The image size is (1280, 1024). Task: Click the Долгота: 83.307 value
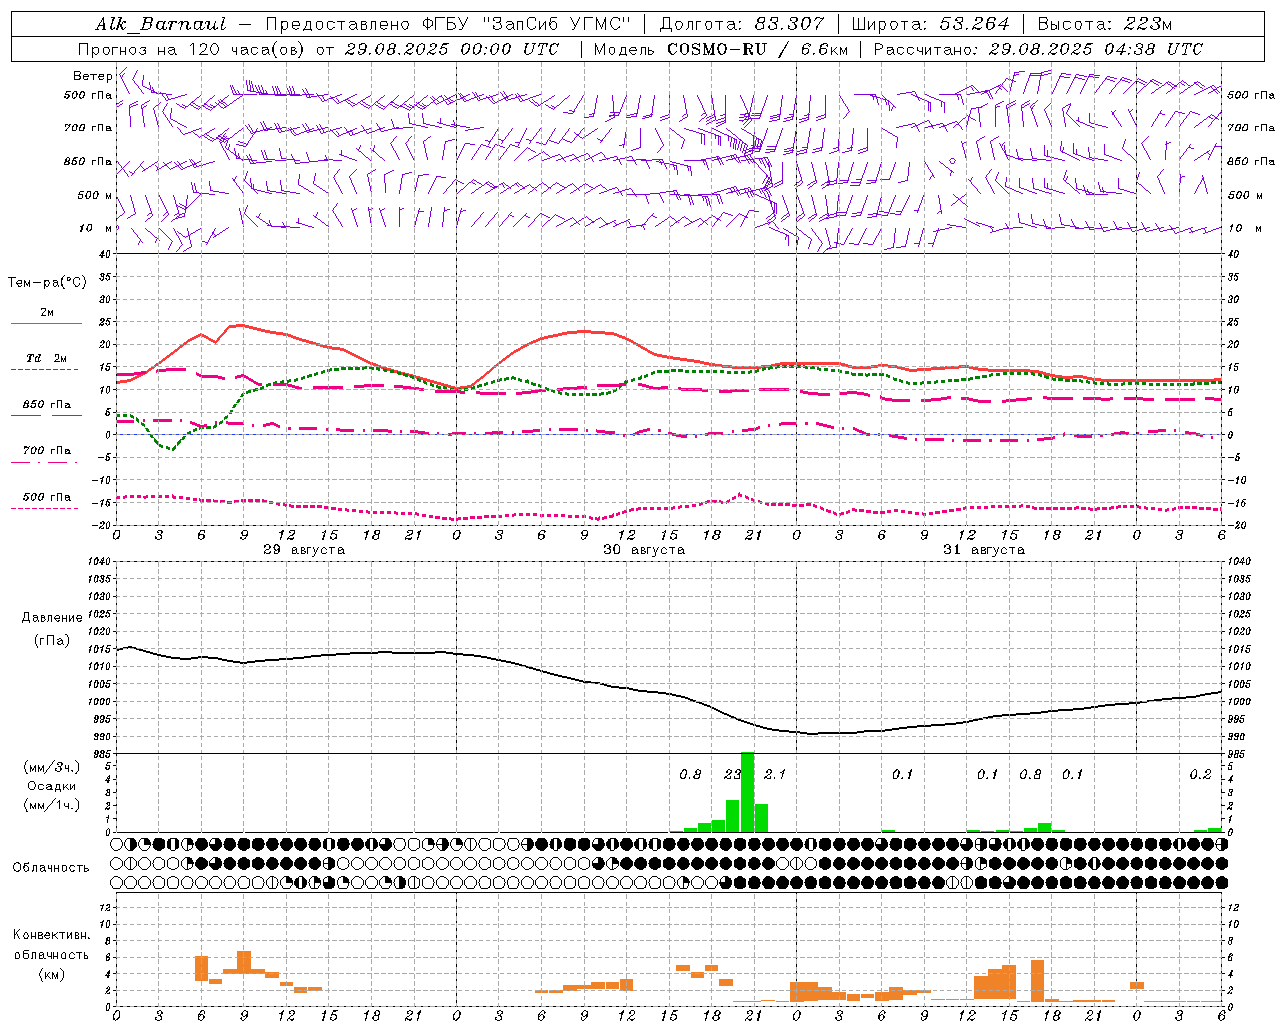[x=742, y=24]
